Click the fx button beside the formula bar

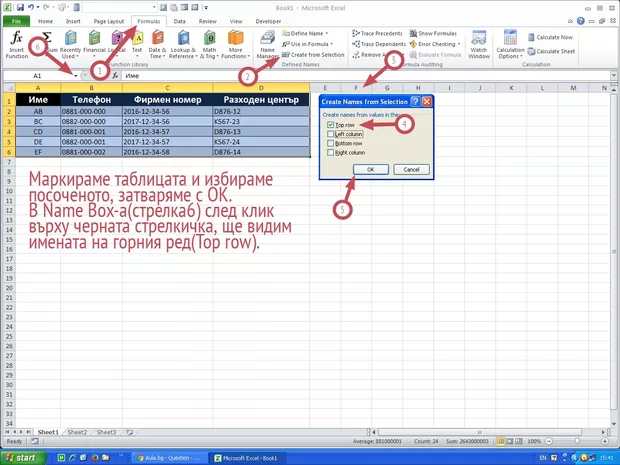tap(115, 76)
